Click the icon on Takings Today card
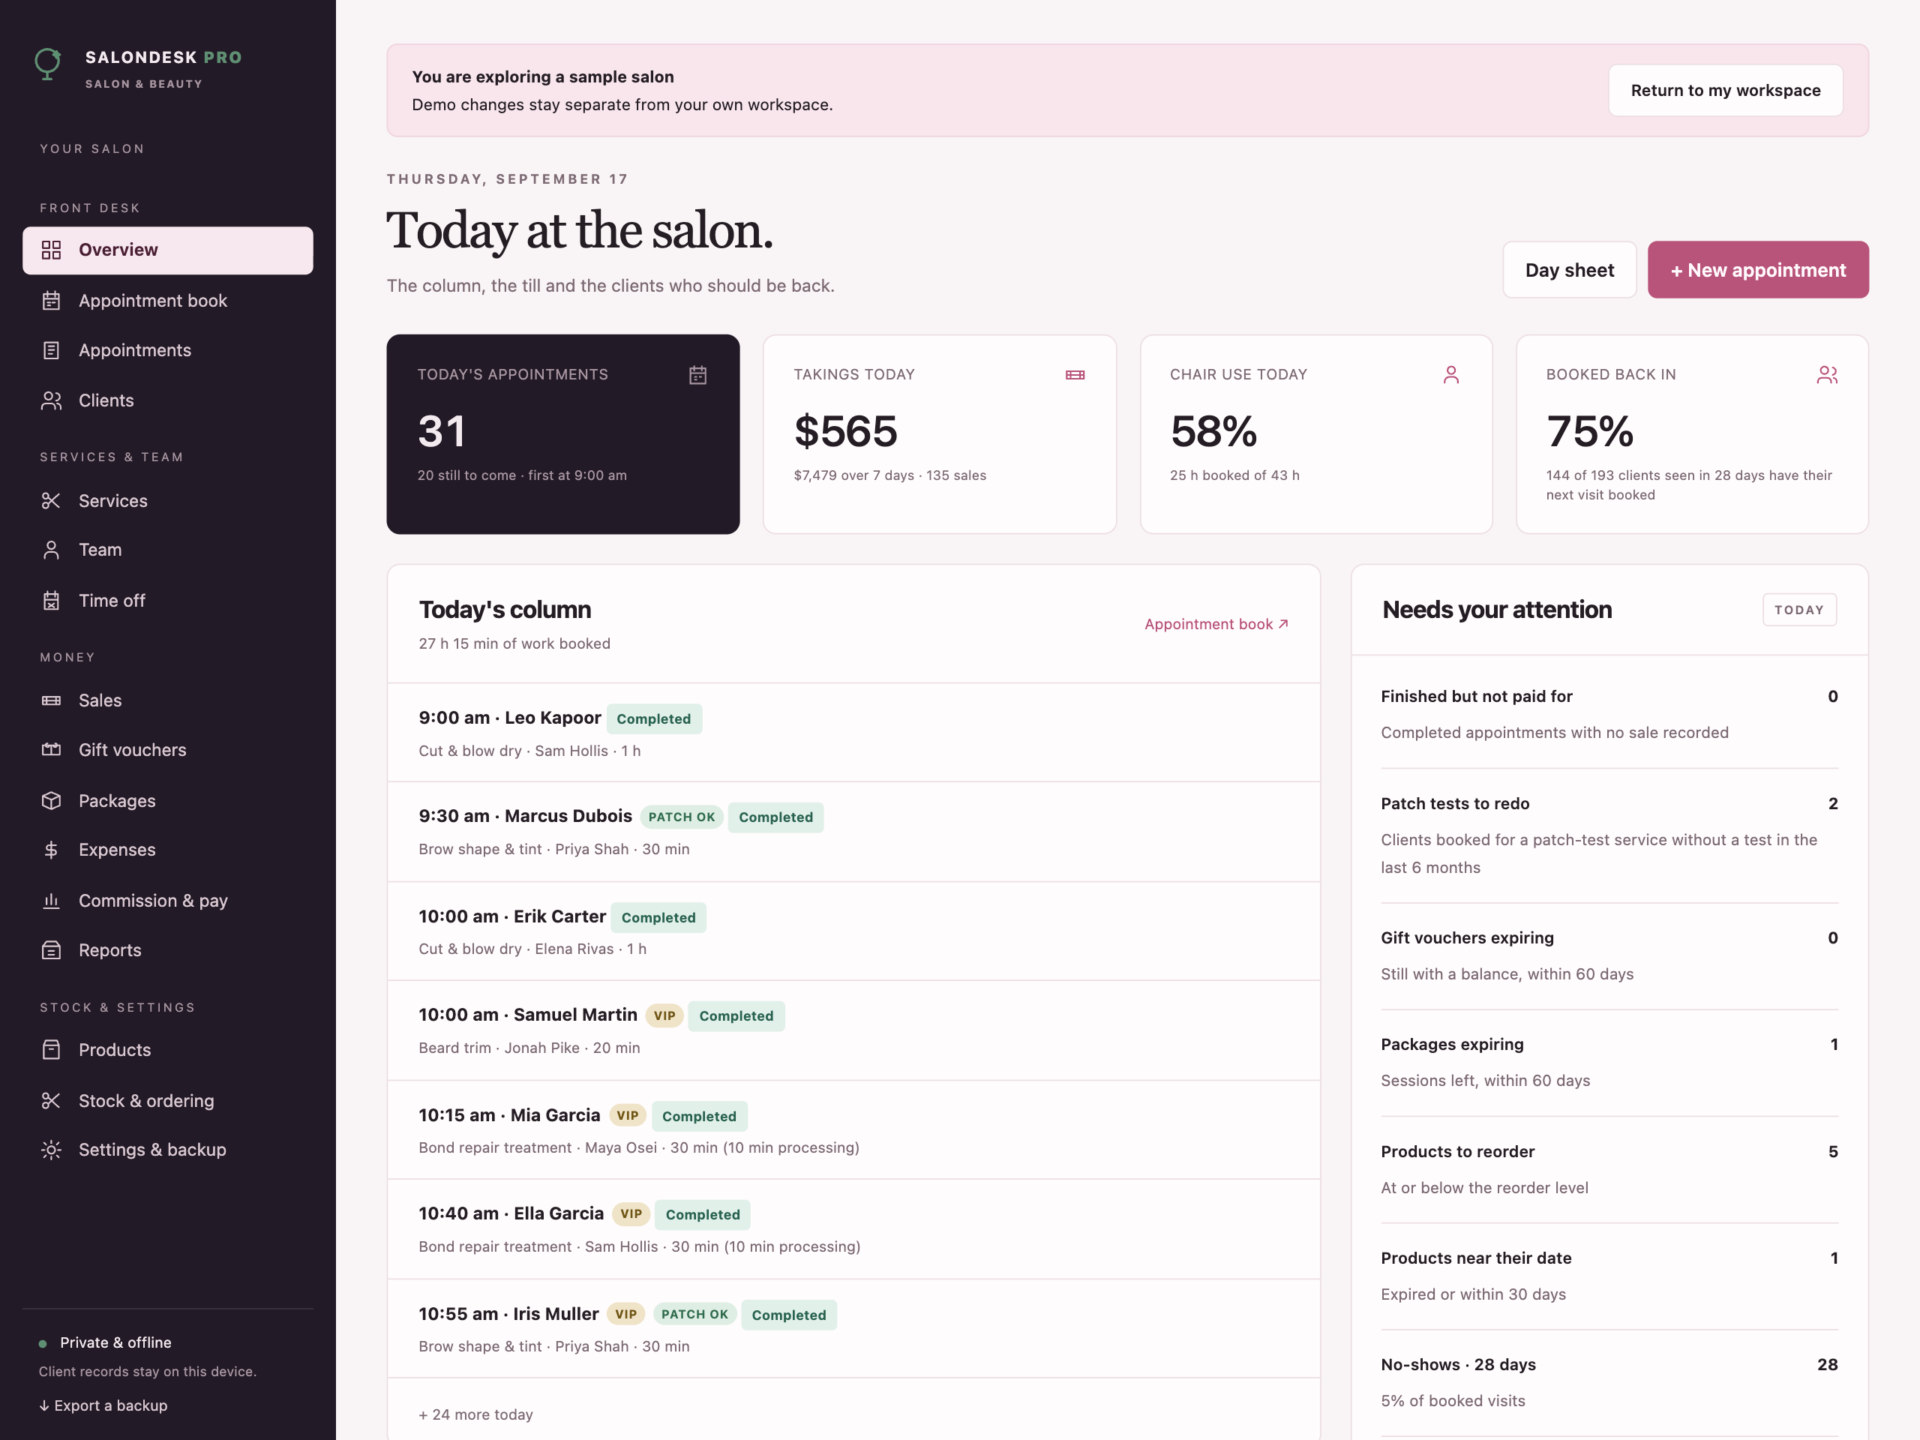This screenshot has height=1440, width=1920. pos(1075,375)
